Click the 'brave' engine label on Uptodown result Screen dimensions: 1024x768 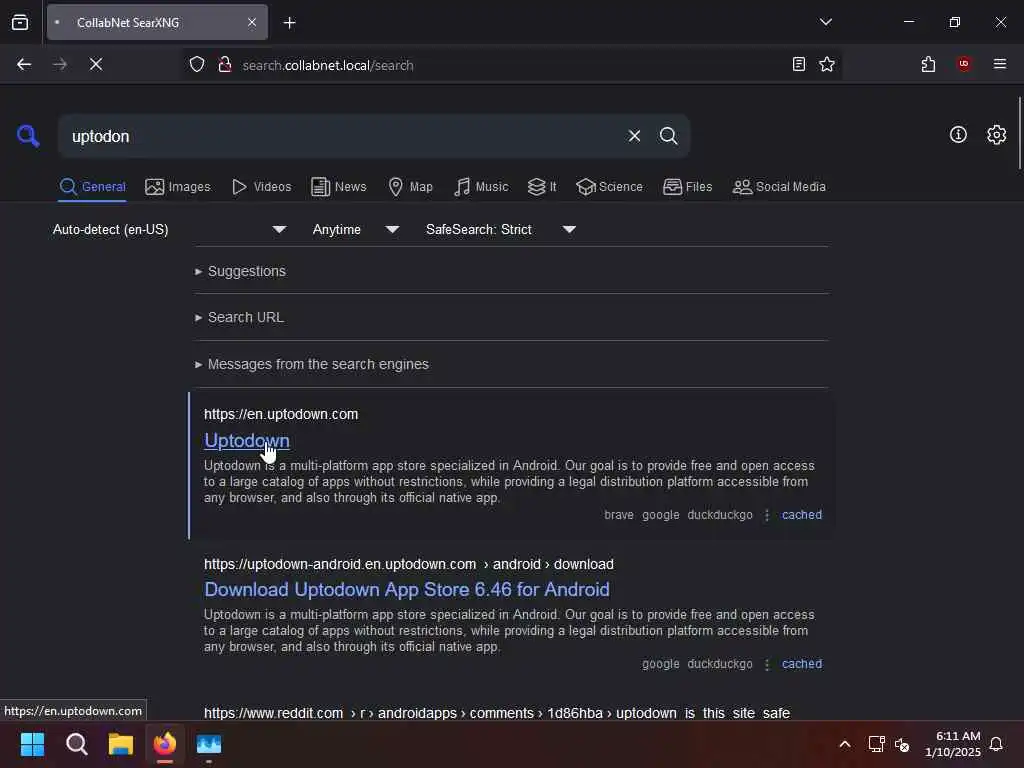618,515
